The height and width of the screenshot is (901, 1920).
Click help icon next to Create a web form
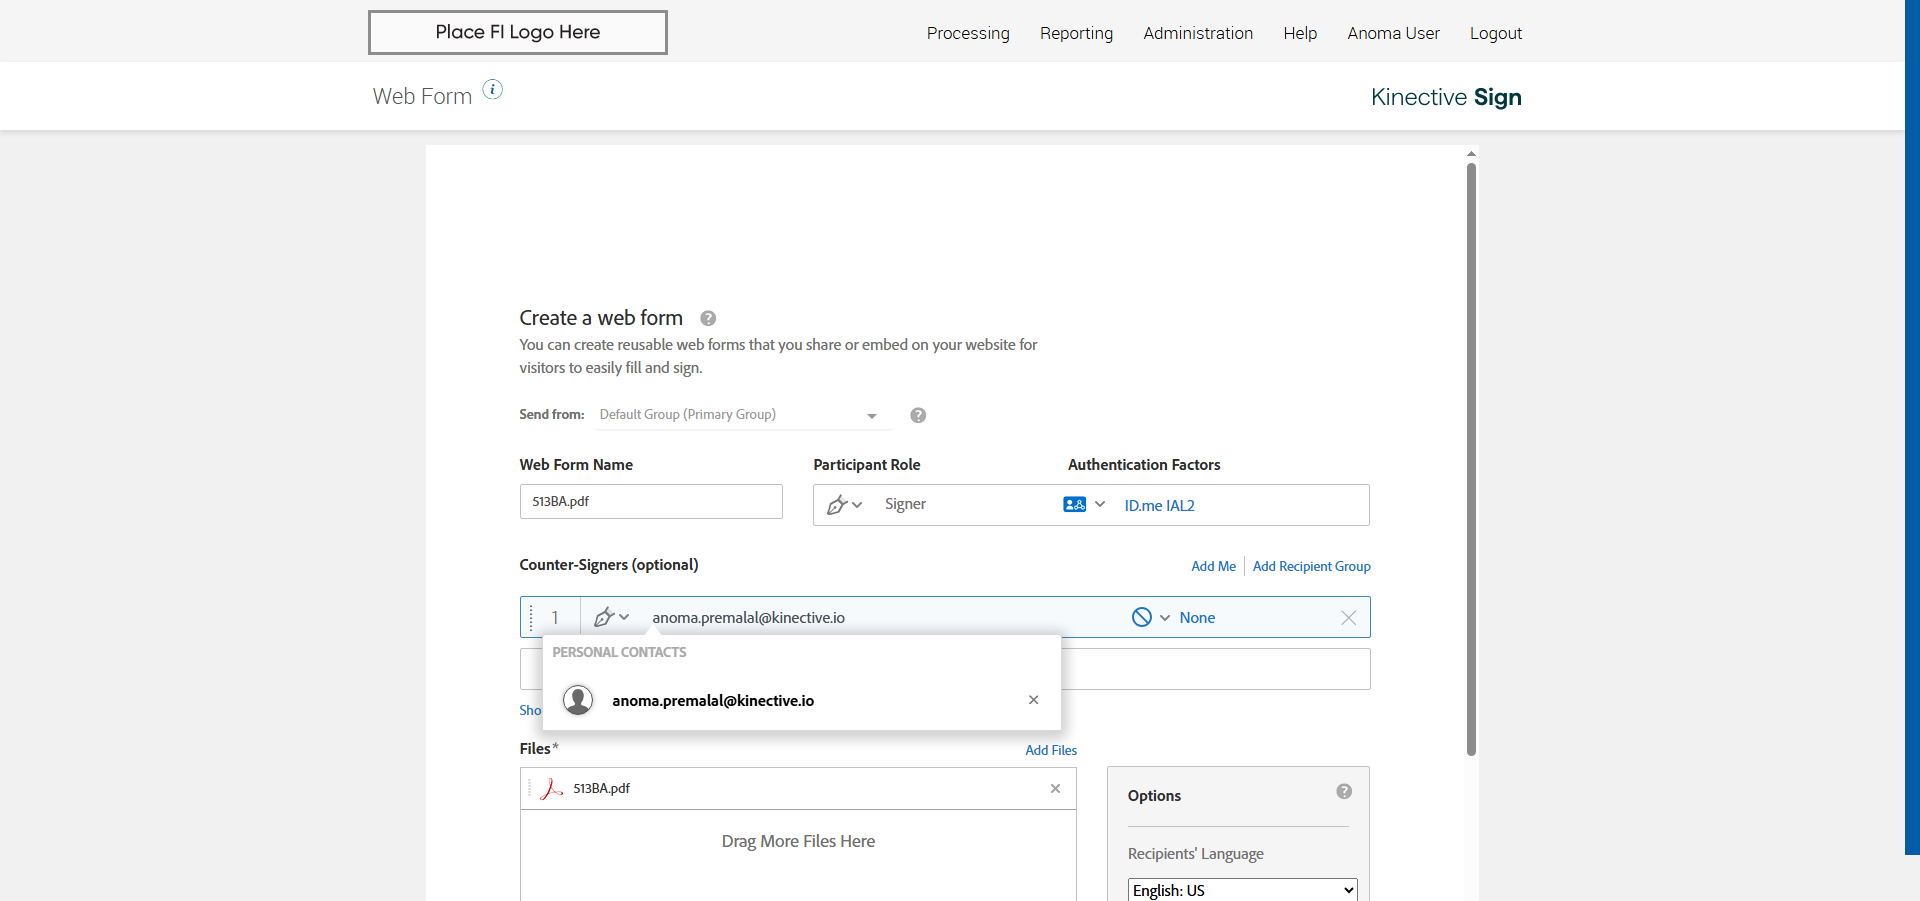click(x=708, y=319)
